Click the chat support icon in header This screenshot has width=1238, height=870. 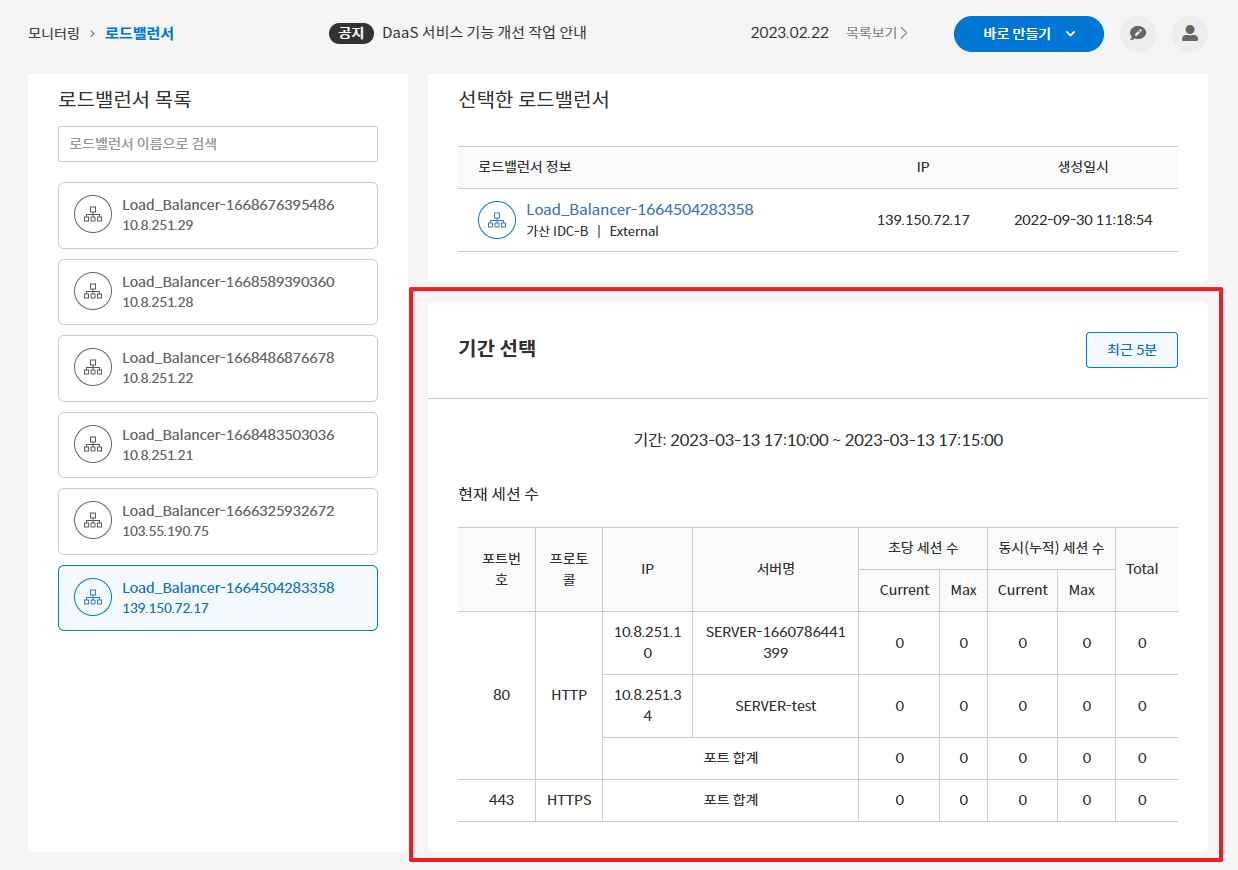click(x=1138, y=33)
